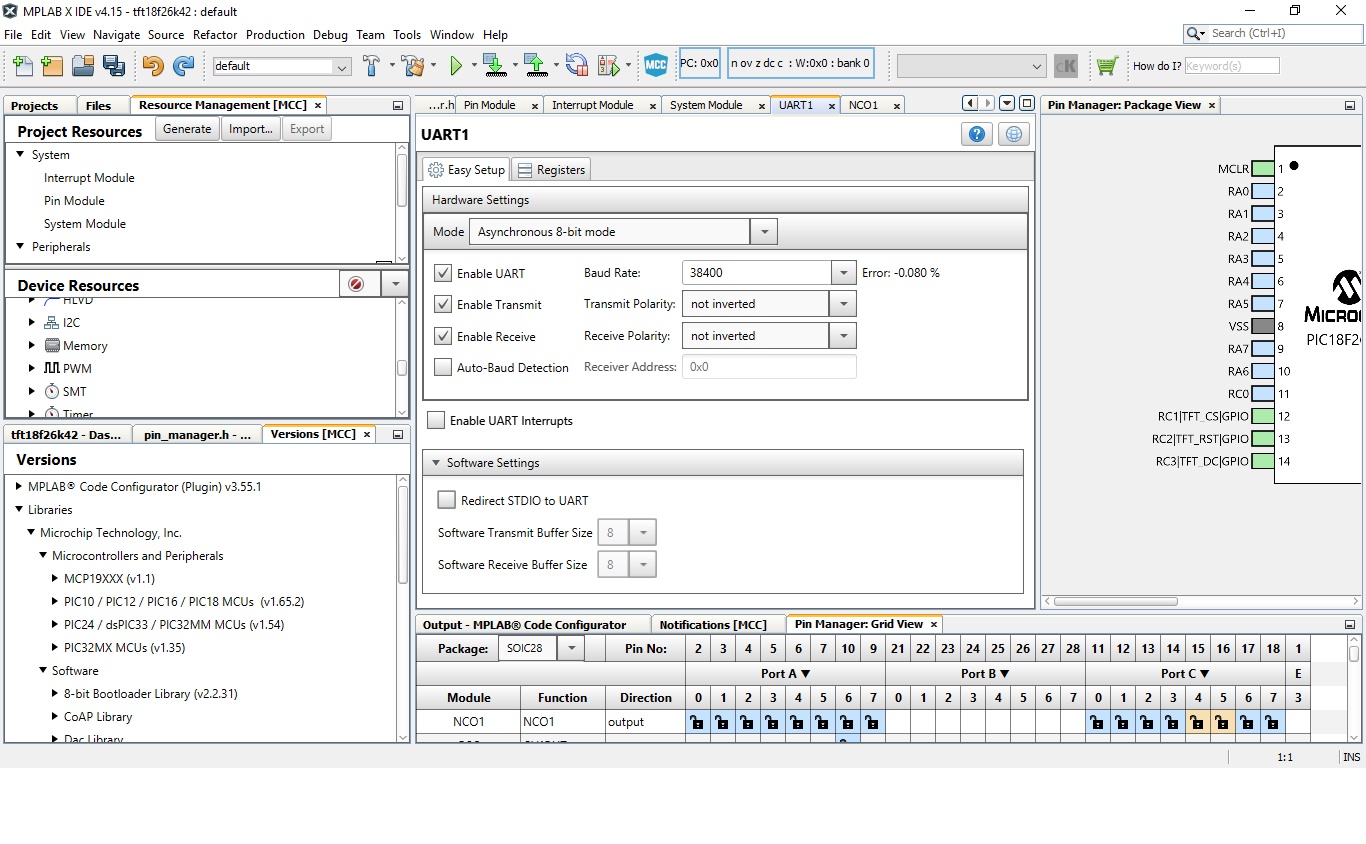This screenshot has height=844, width=1366.
Task: Click Make and Program Device icon
Action: [495, 66]
